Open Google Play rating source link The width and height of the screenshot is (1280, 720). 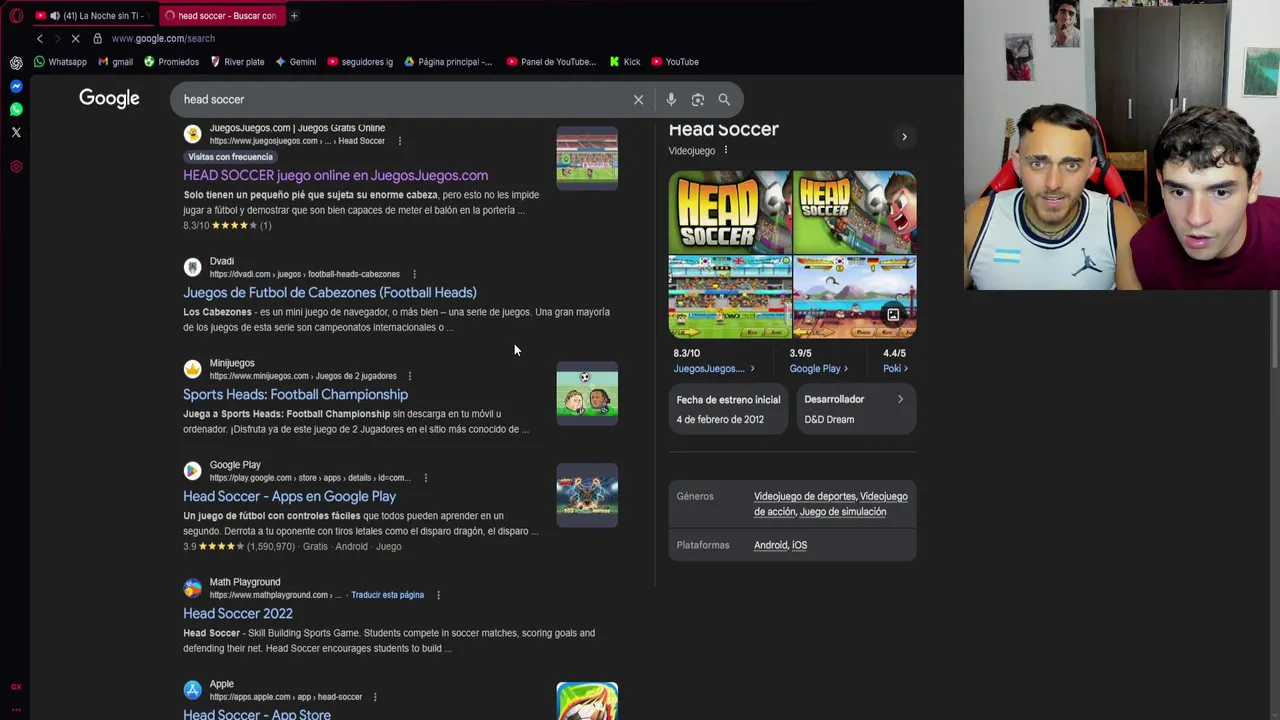pyautogui.click(x=818, y=369)
